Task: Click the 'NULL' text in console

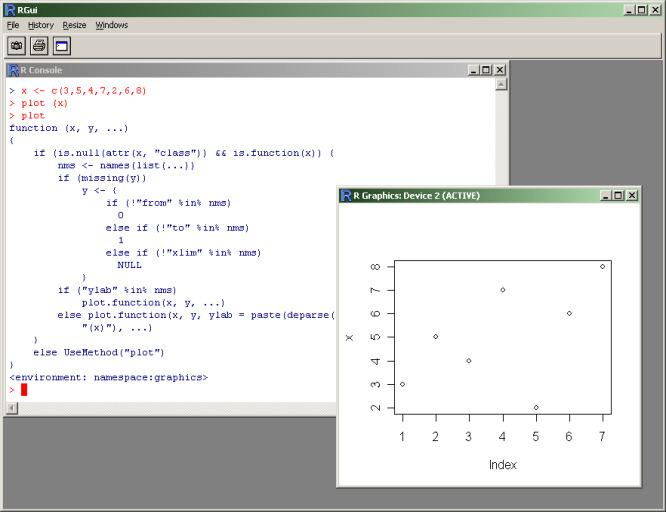Action: click(x=129, y=265)
